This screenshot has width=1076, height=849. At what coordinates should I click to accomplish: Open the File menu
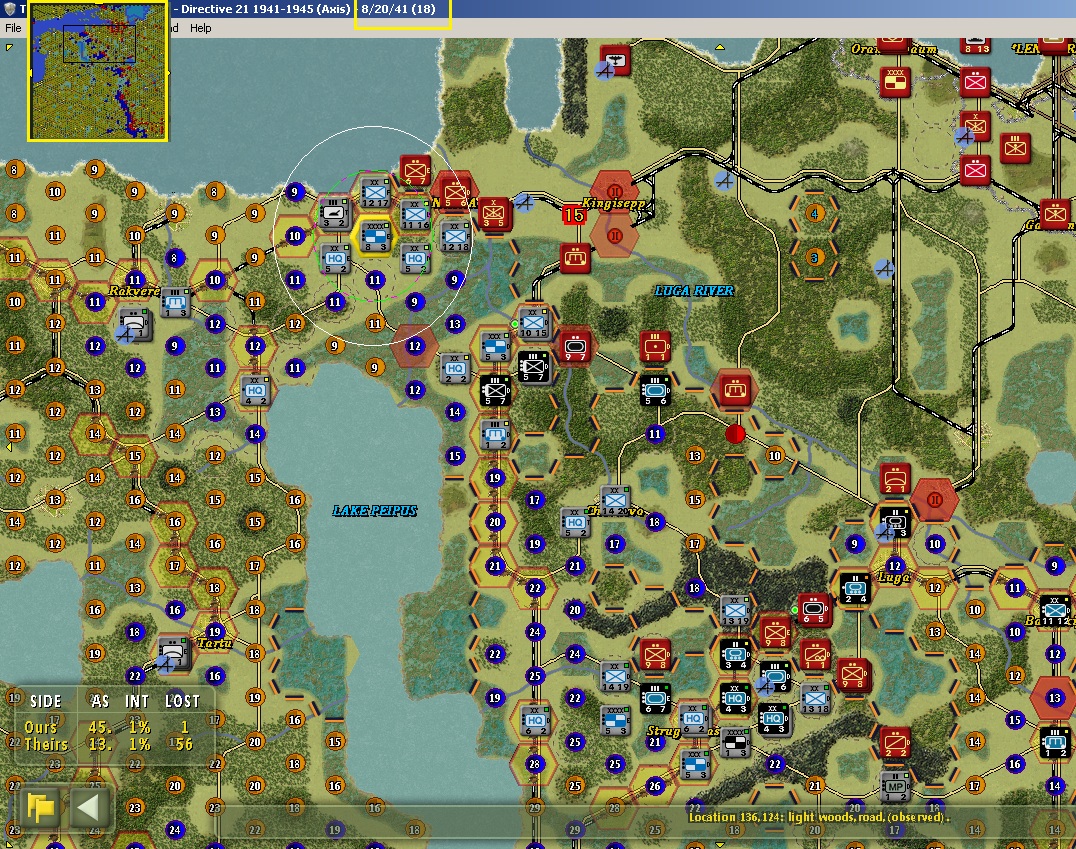coord(13,28)
